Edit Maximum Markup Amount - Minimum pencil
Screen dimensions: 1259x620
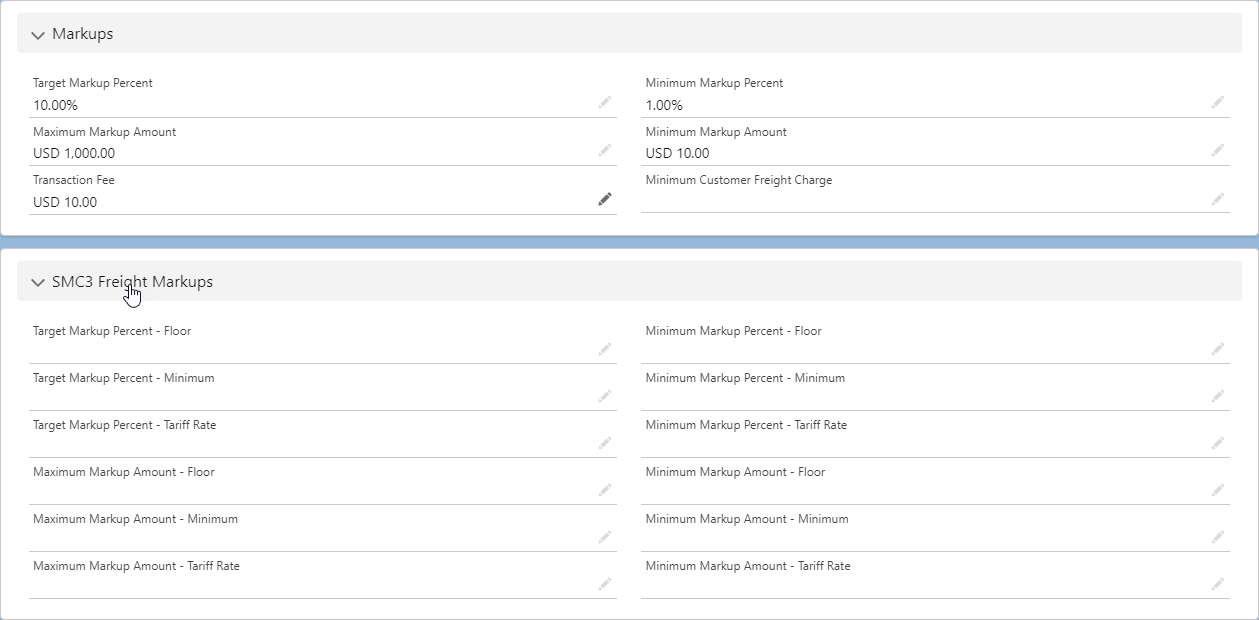click(605, 537)
